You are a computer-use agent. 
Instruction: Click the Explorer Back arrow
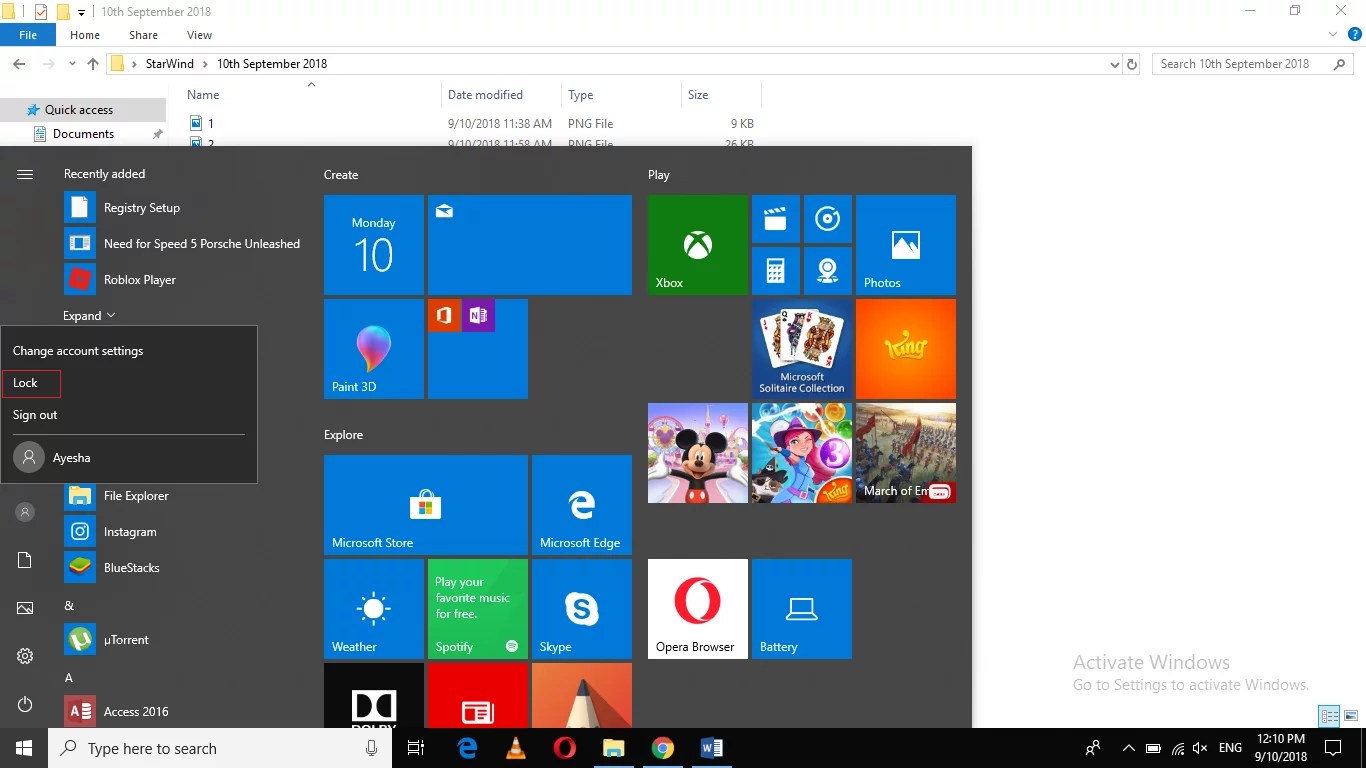pos(19,64)
